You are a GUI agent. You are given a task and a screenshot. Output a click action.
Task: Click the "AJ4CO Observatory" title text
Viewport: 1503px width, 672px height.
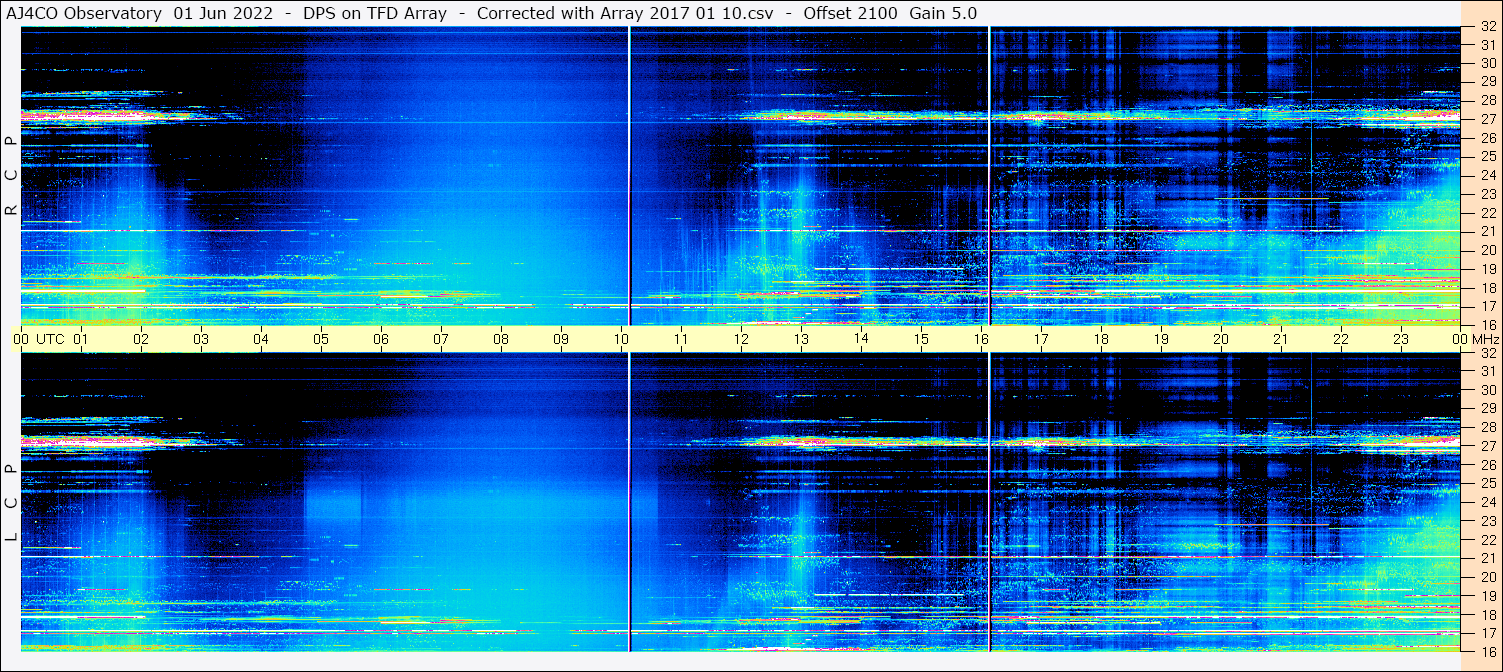point(84,13)
